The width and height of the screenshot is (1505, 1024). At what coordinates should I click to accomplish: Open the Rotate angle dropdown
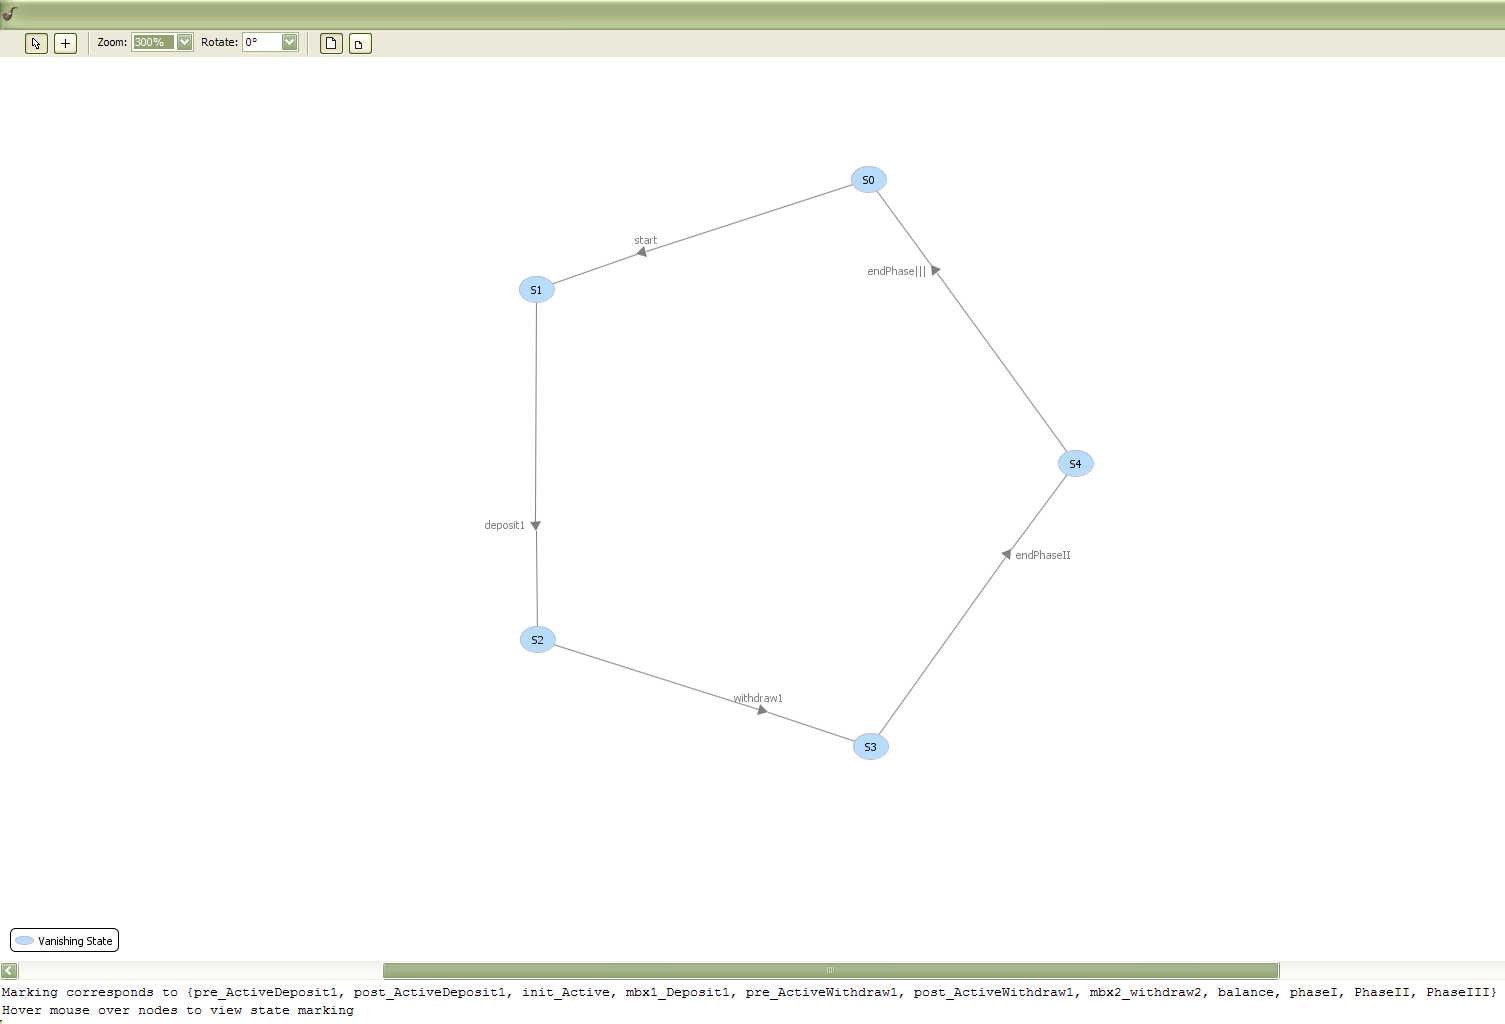tap(291, 42)
